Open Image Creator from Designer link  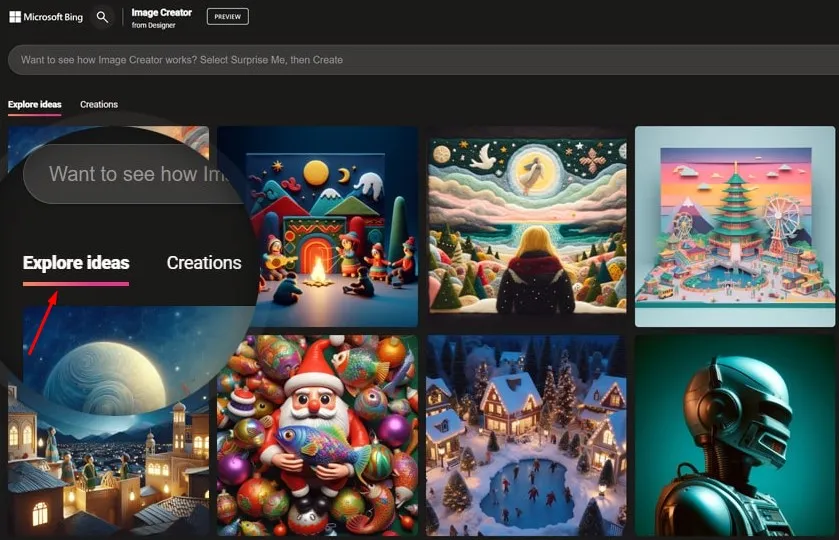pos(161,18)
